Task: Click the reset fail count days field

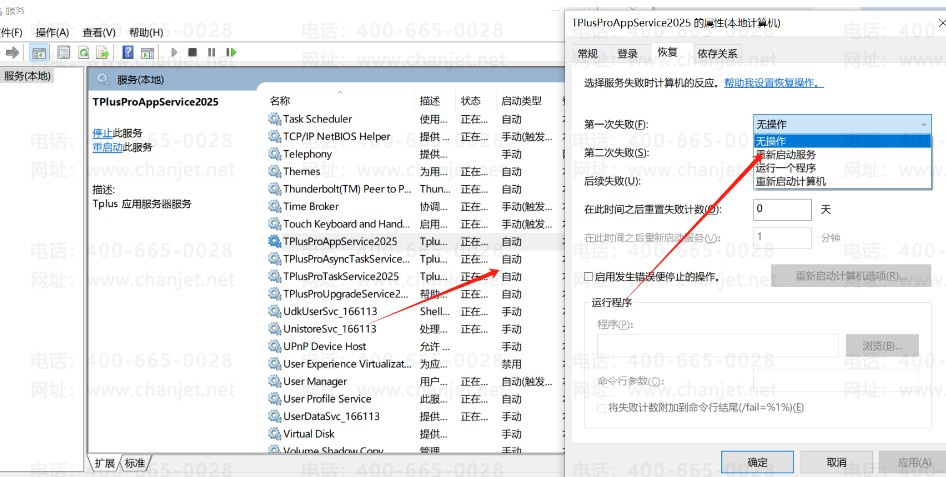Action: click(x=782, y=209)
